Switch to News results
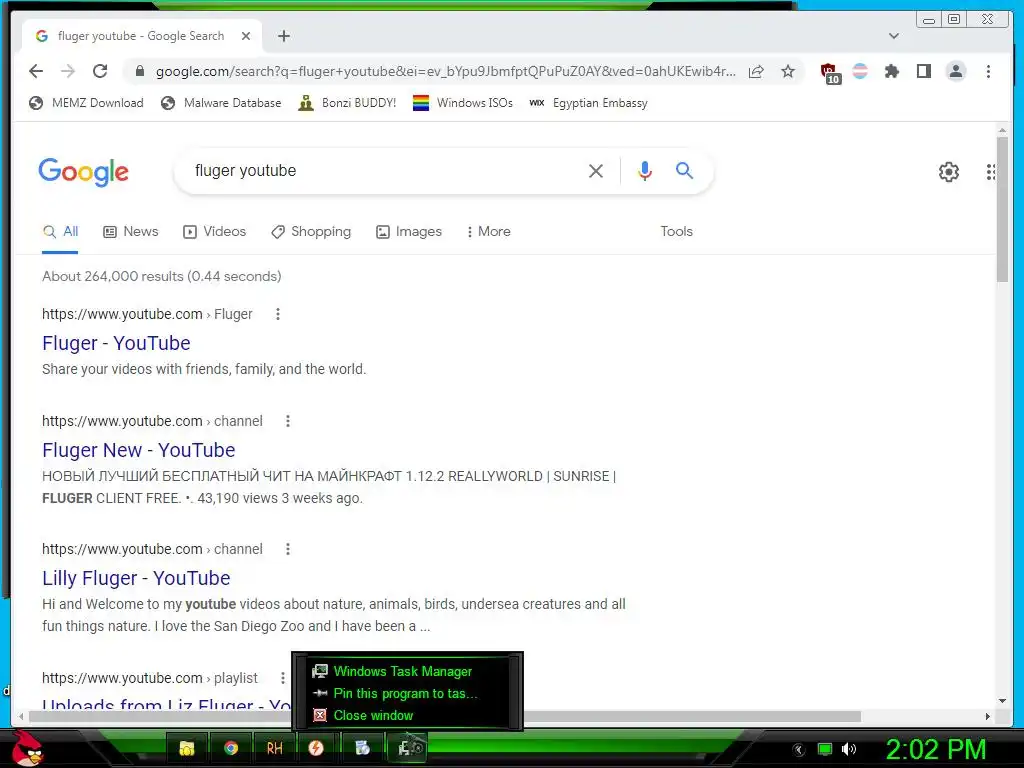 click(x=131, y=232)
